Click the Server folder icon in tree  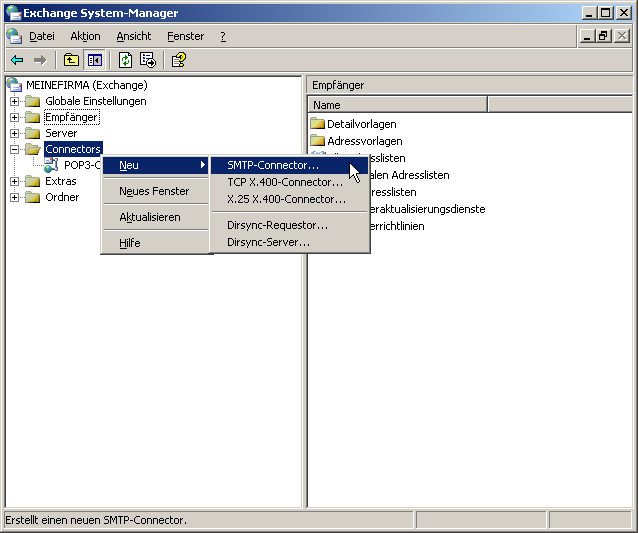point(33,133)
